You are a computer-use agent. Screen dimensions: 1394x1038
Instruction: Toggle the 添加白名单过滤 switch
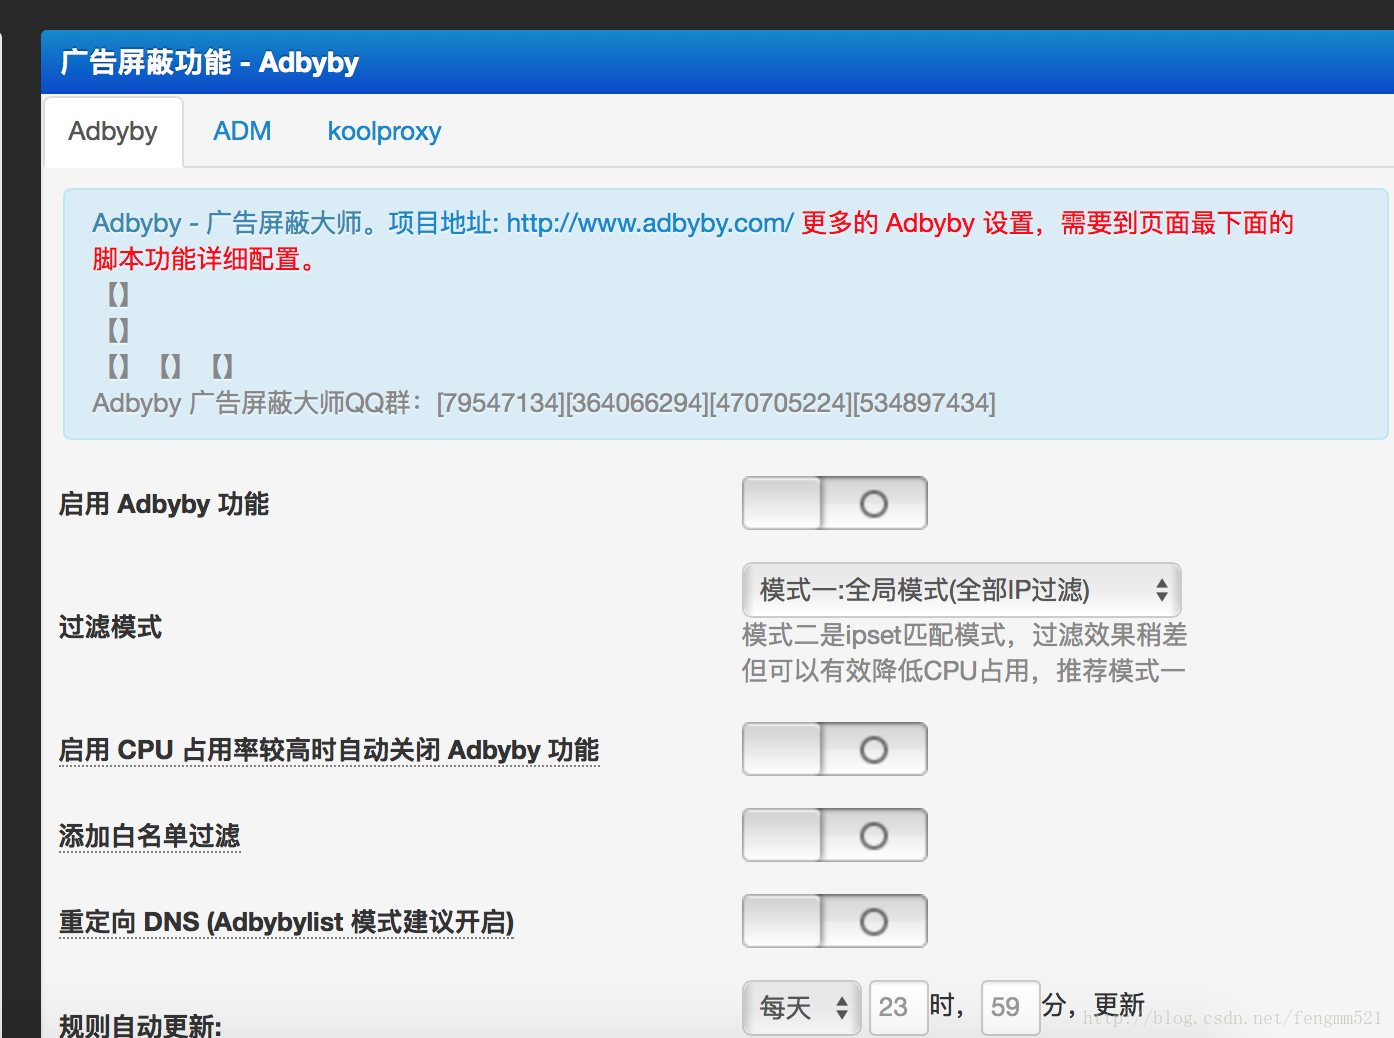point(834,835)
